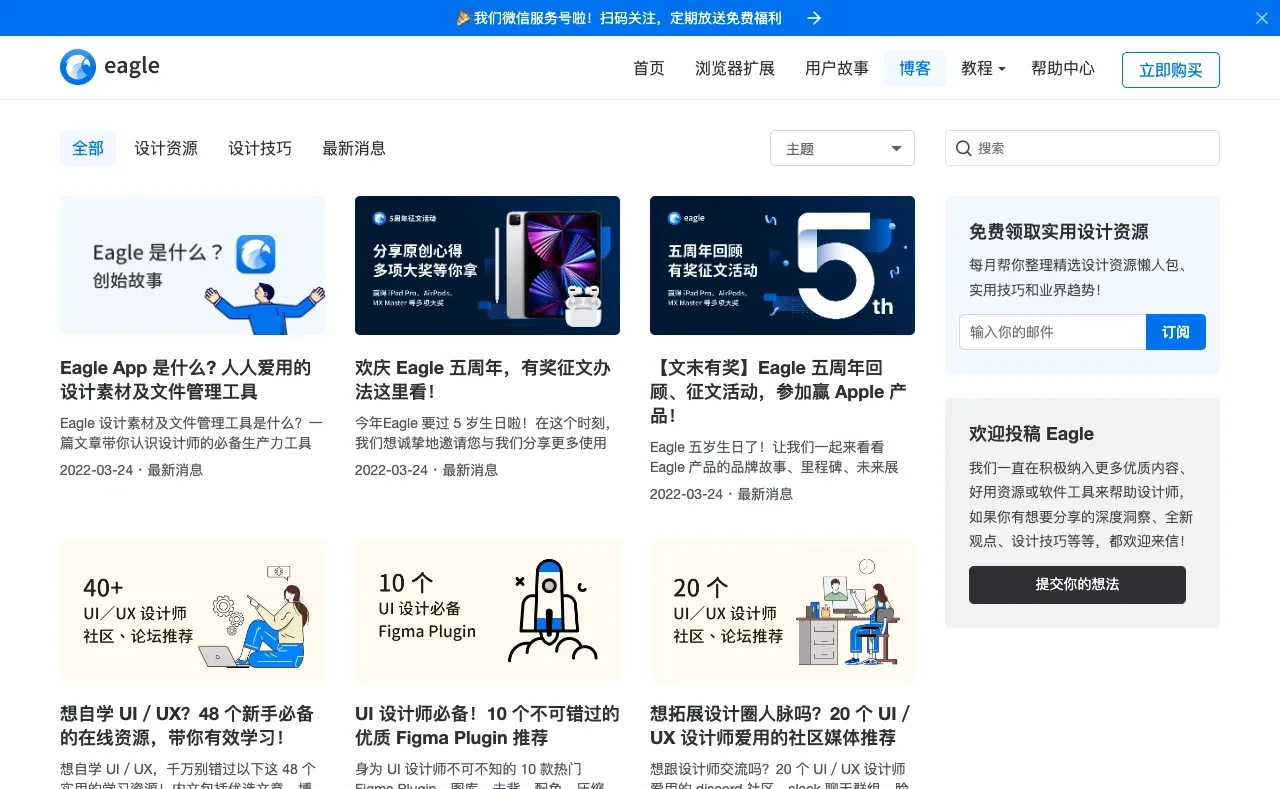Go to 用户故事 page
Image resolution: width=1280 pixels, height=789 pixels.
837,68
